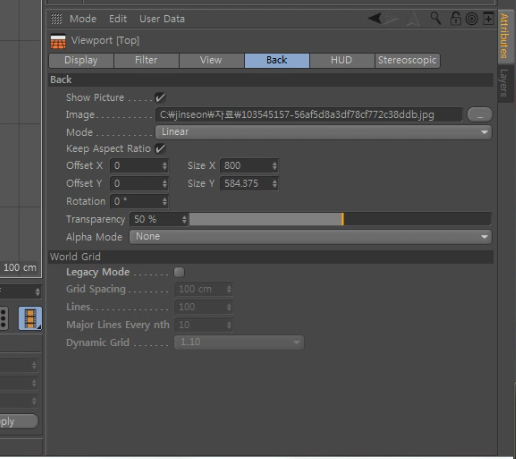Image resolution: width=516 pixels, height=459 pixels.
Task: Click the Size X input field
Action: [x=249, y=166]
